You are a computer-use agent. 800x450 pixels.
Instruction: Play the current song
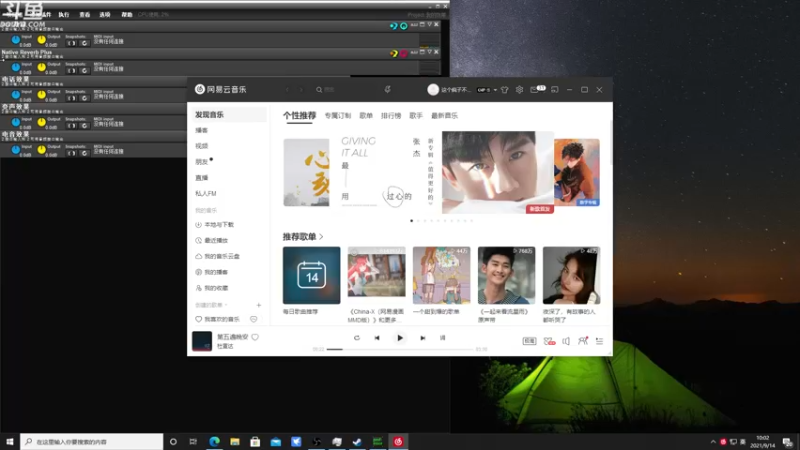[x=400, y=338]
